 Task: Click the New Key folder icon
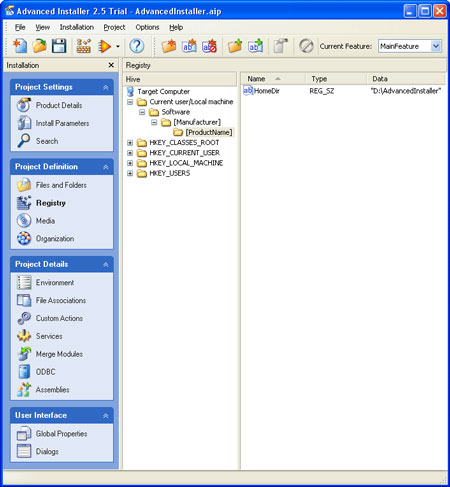pos(169,46)
